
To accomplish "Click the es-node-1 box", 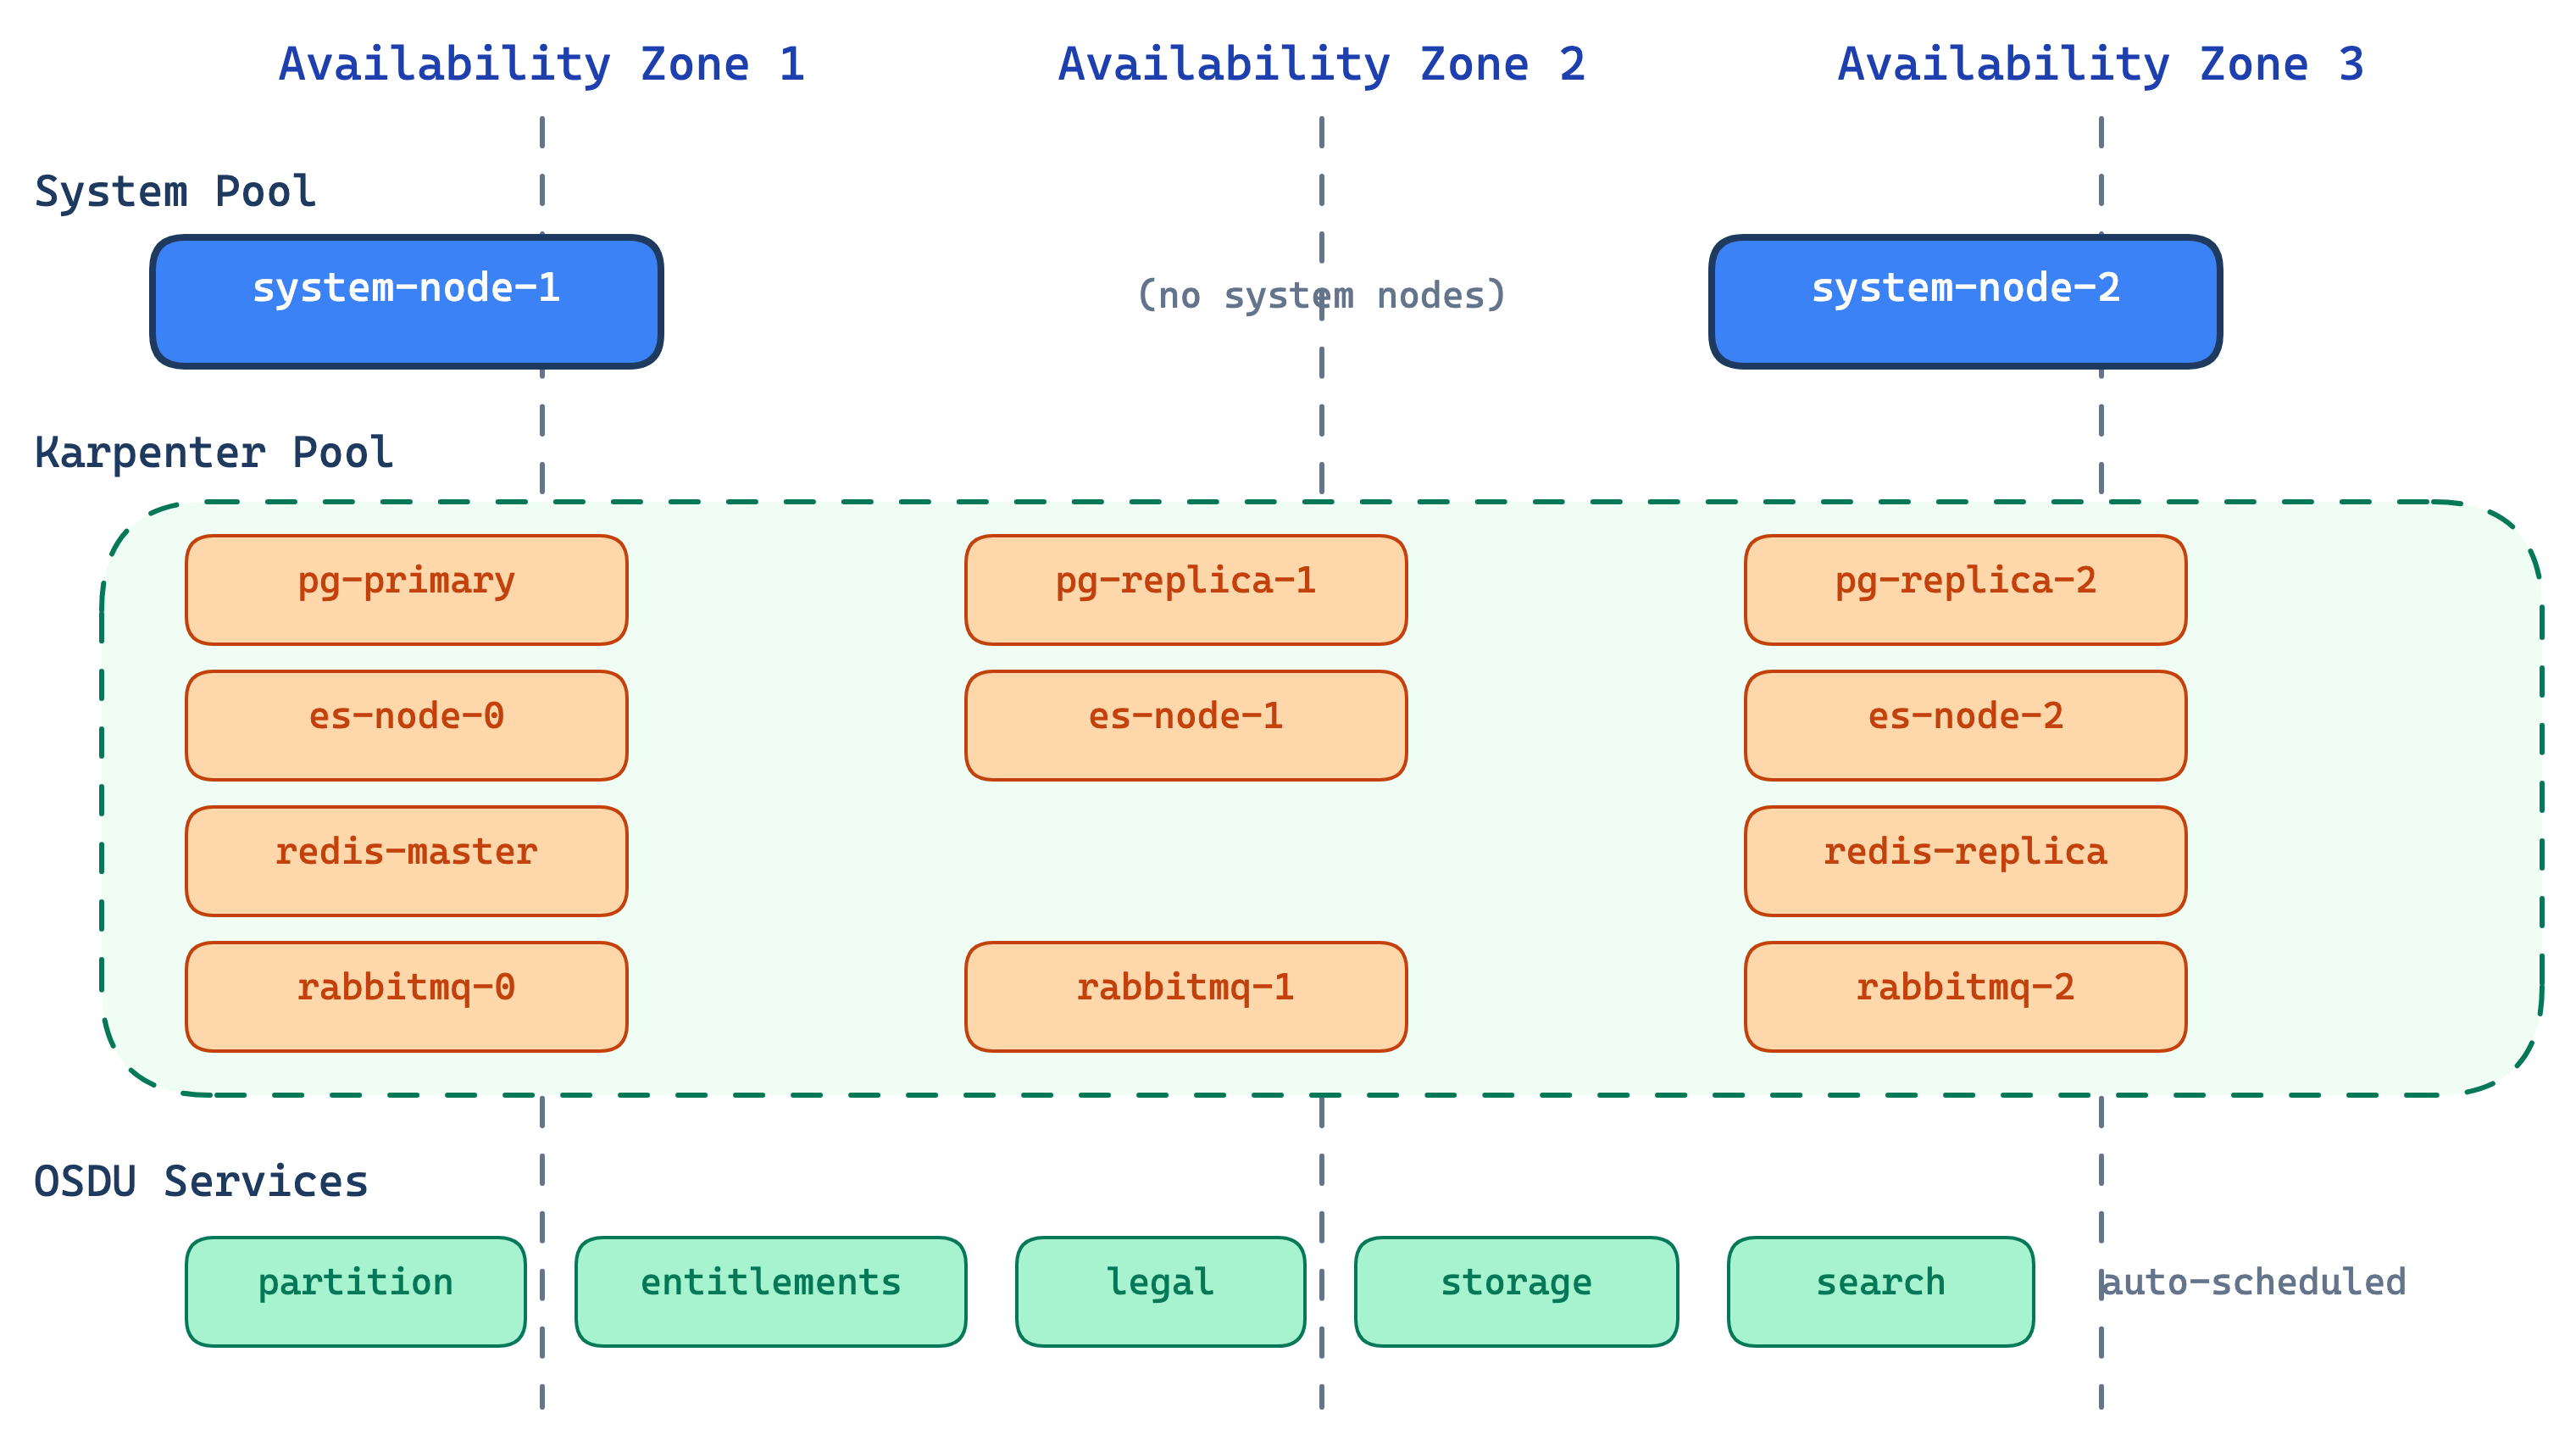I will 1185,723.
